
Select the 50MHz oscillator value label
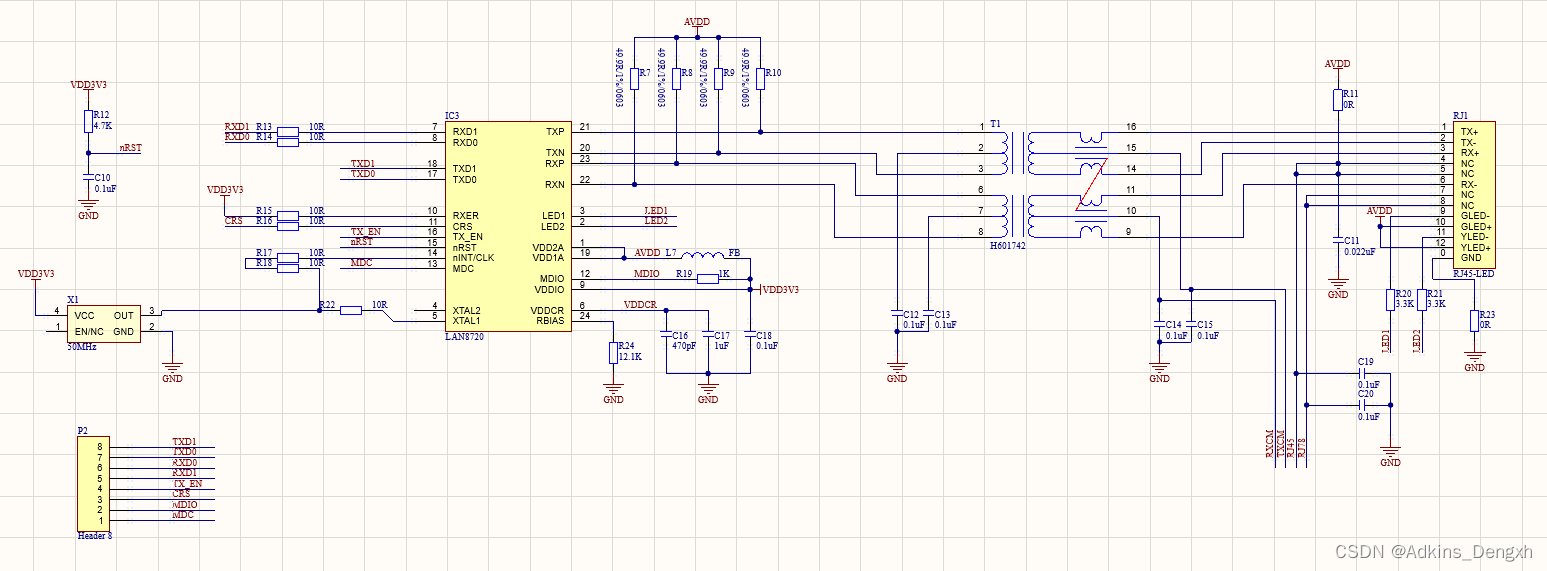coord(83,347)
